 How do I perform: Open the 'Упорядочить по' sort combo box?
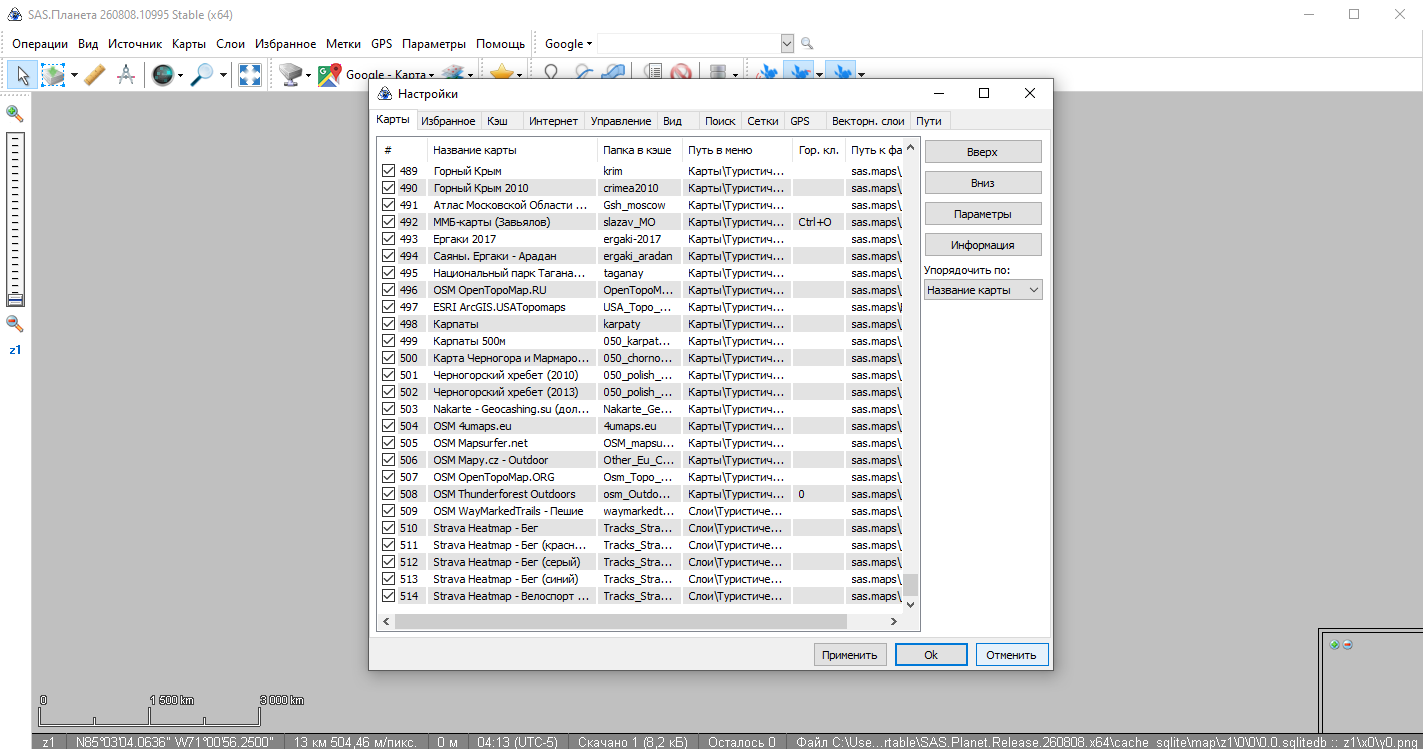(983, 290)
